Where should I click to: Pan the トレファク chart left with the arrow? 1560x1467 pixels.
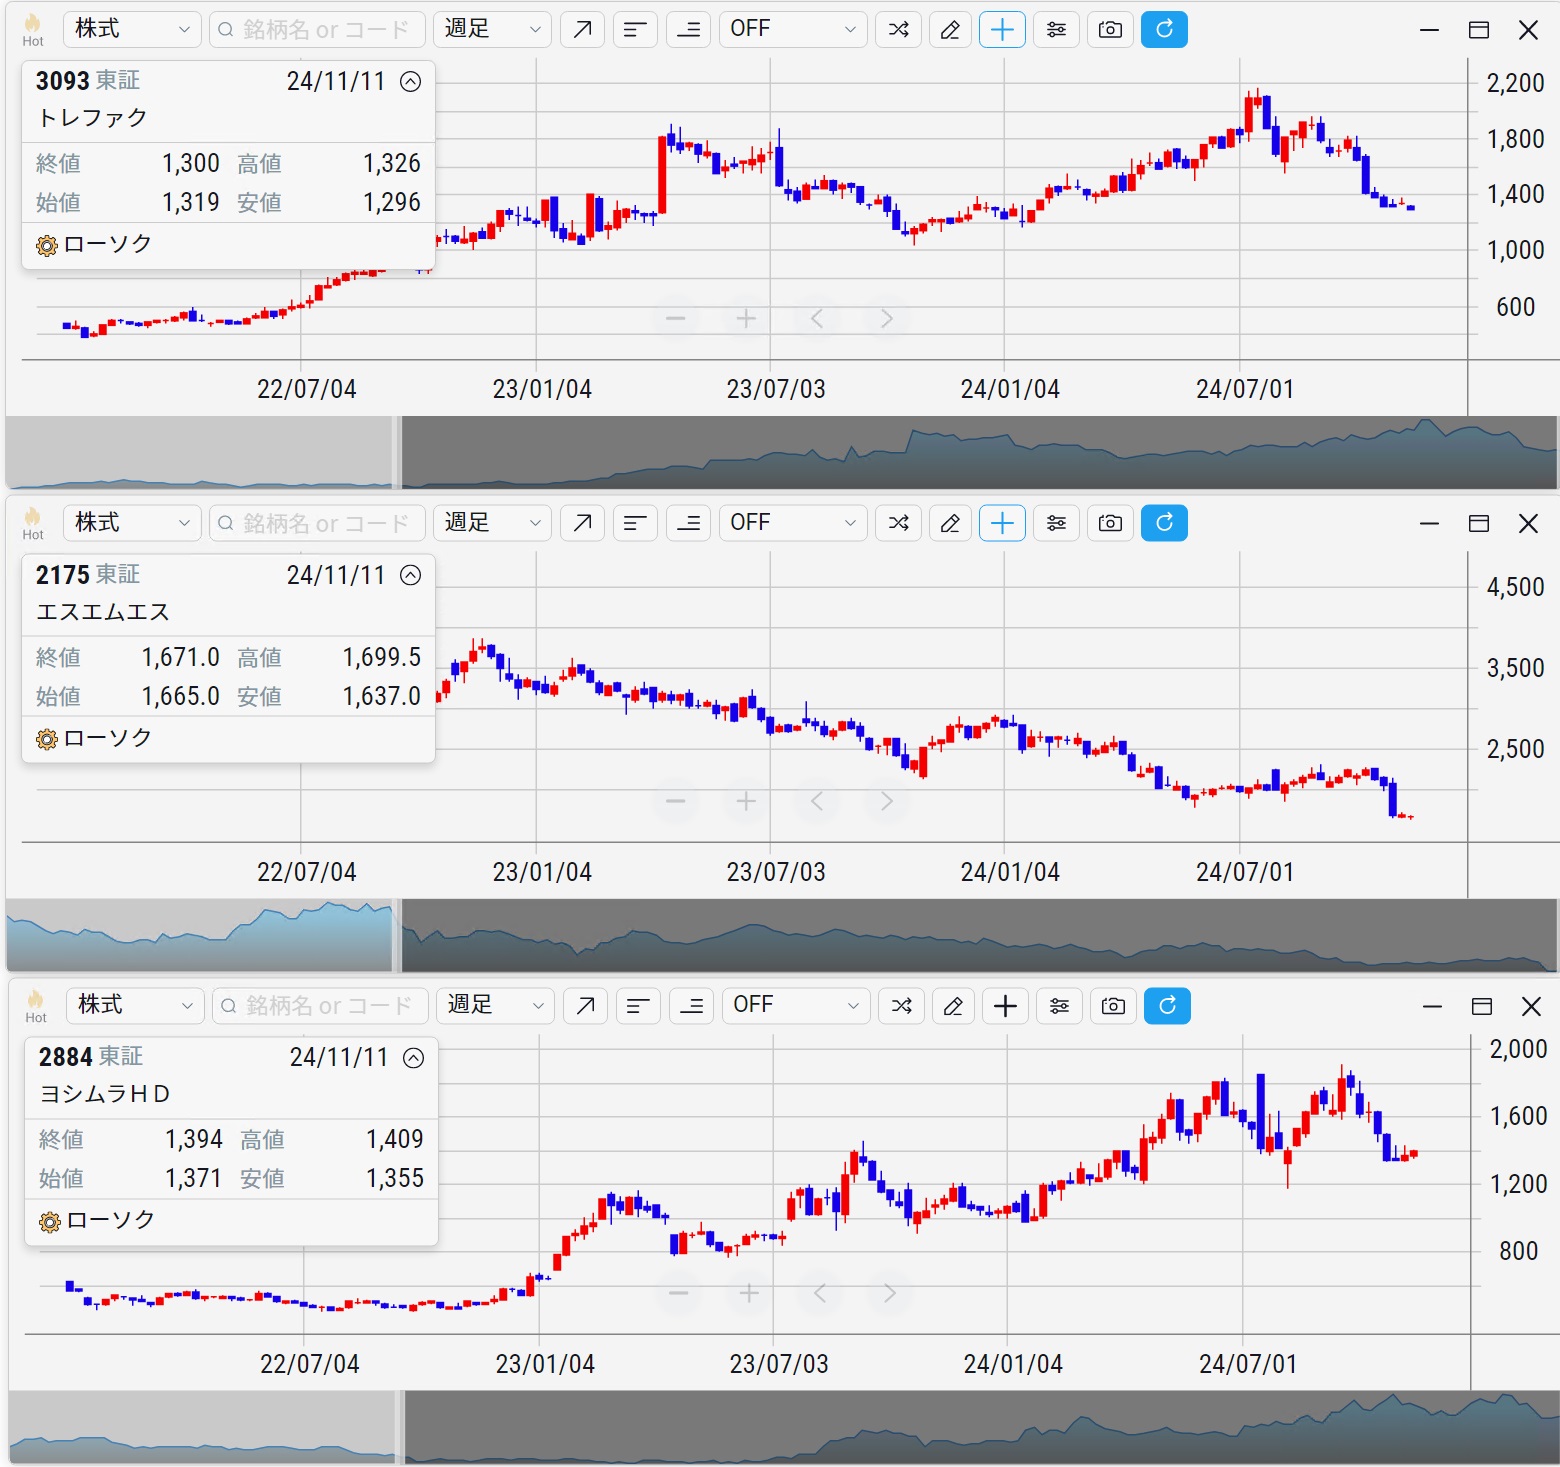tap(816, 319)
